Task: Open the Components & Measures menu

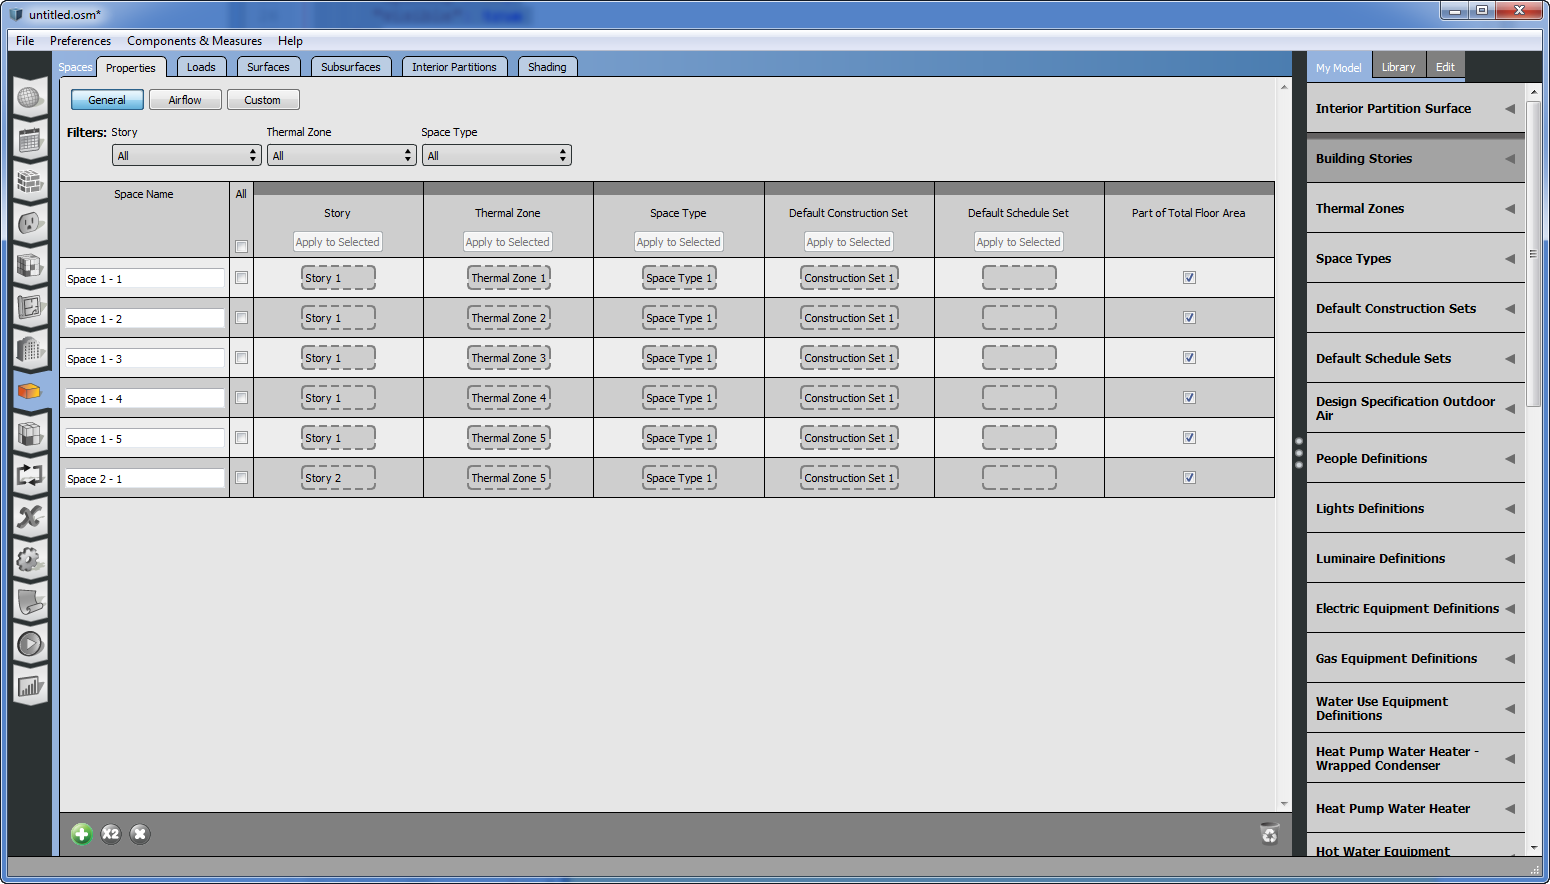Action: (x=194, y=41)
